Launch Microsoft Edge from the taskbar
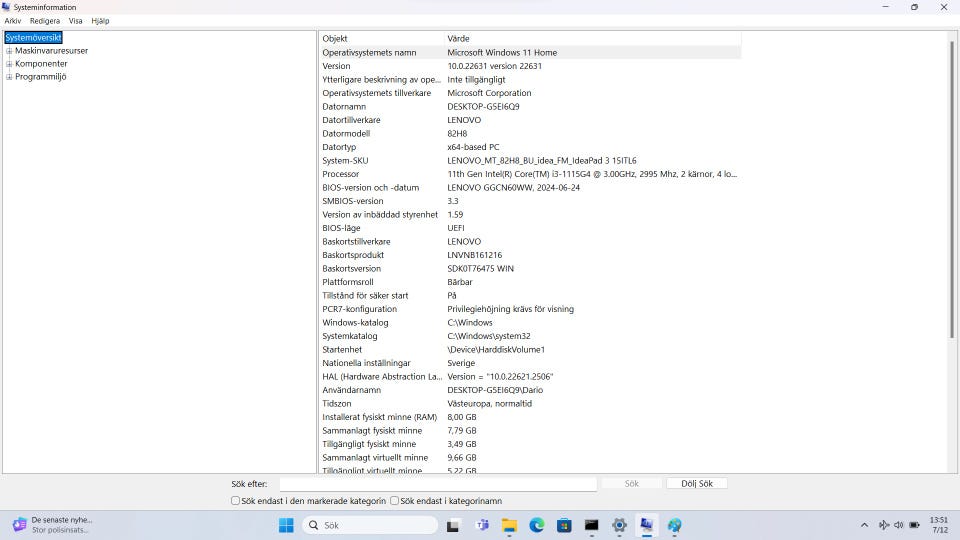960x540 pixels. point(536,525)
